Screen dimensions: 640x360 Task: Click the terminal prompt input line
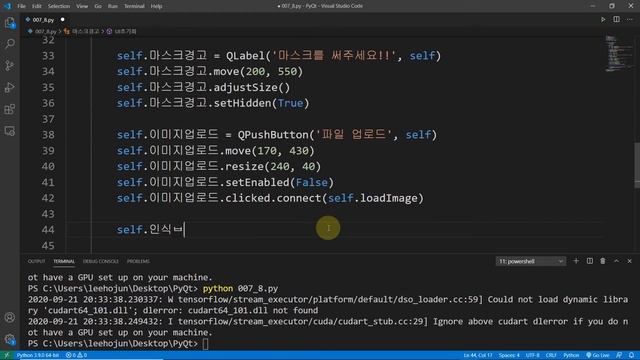pos(205,344)
